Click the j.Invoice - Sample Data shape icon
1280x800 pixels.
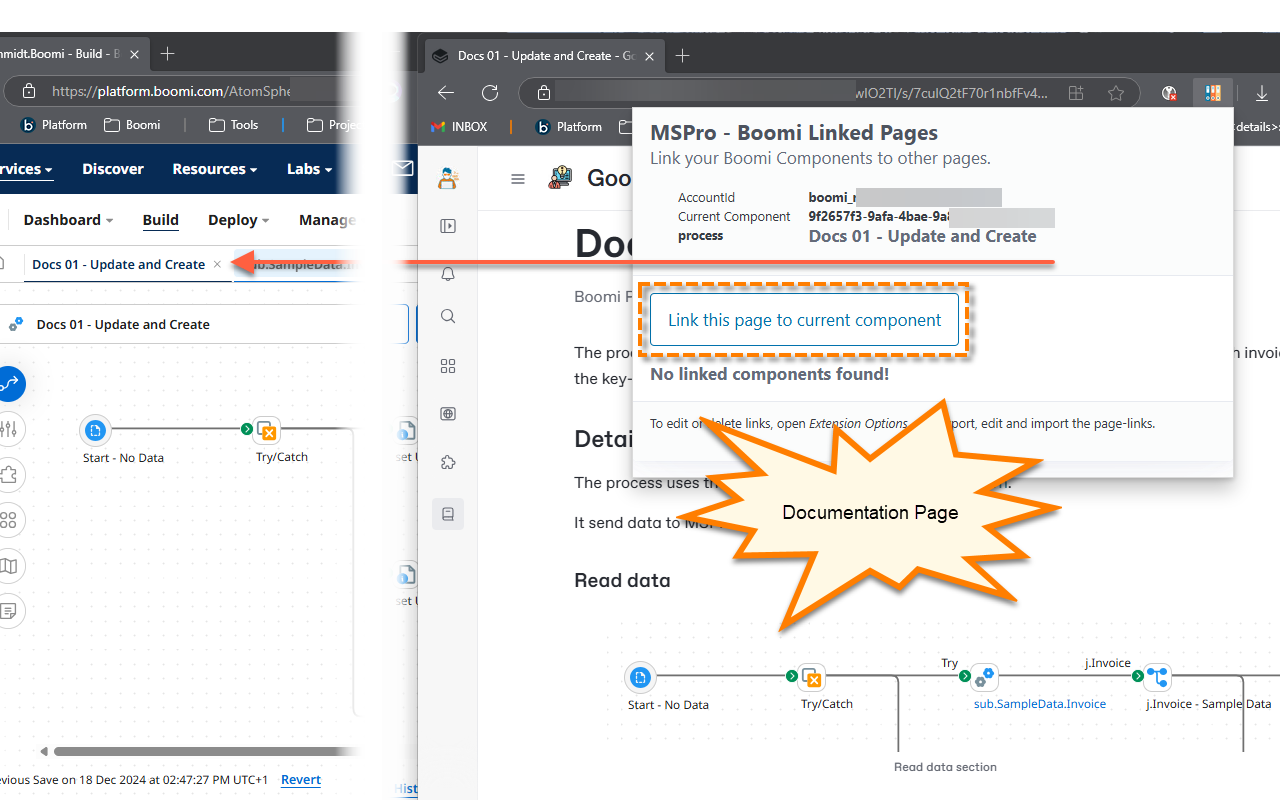coord(1158,677)
